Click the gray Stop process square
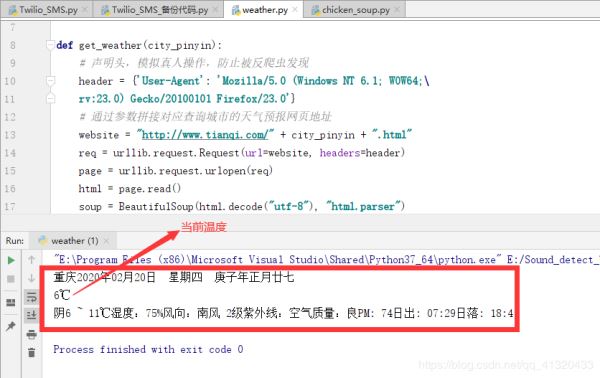Viewport: 600px width, 378px height. tap(11, 279)
